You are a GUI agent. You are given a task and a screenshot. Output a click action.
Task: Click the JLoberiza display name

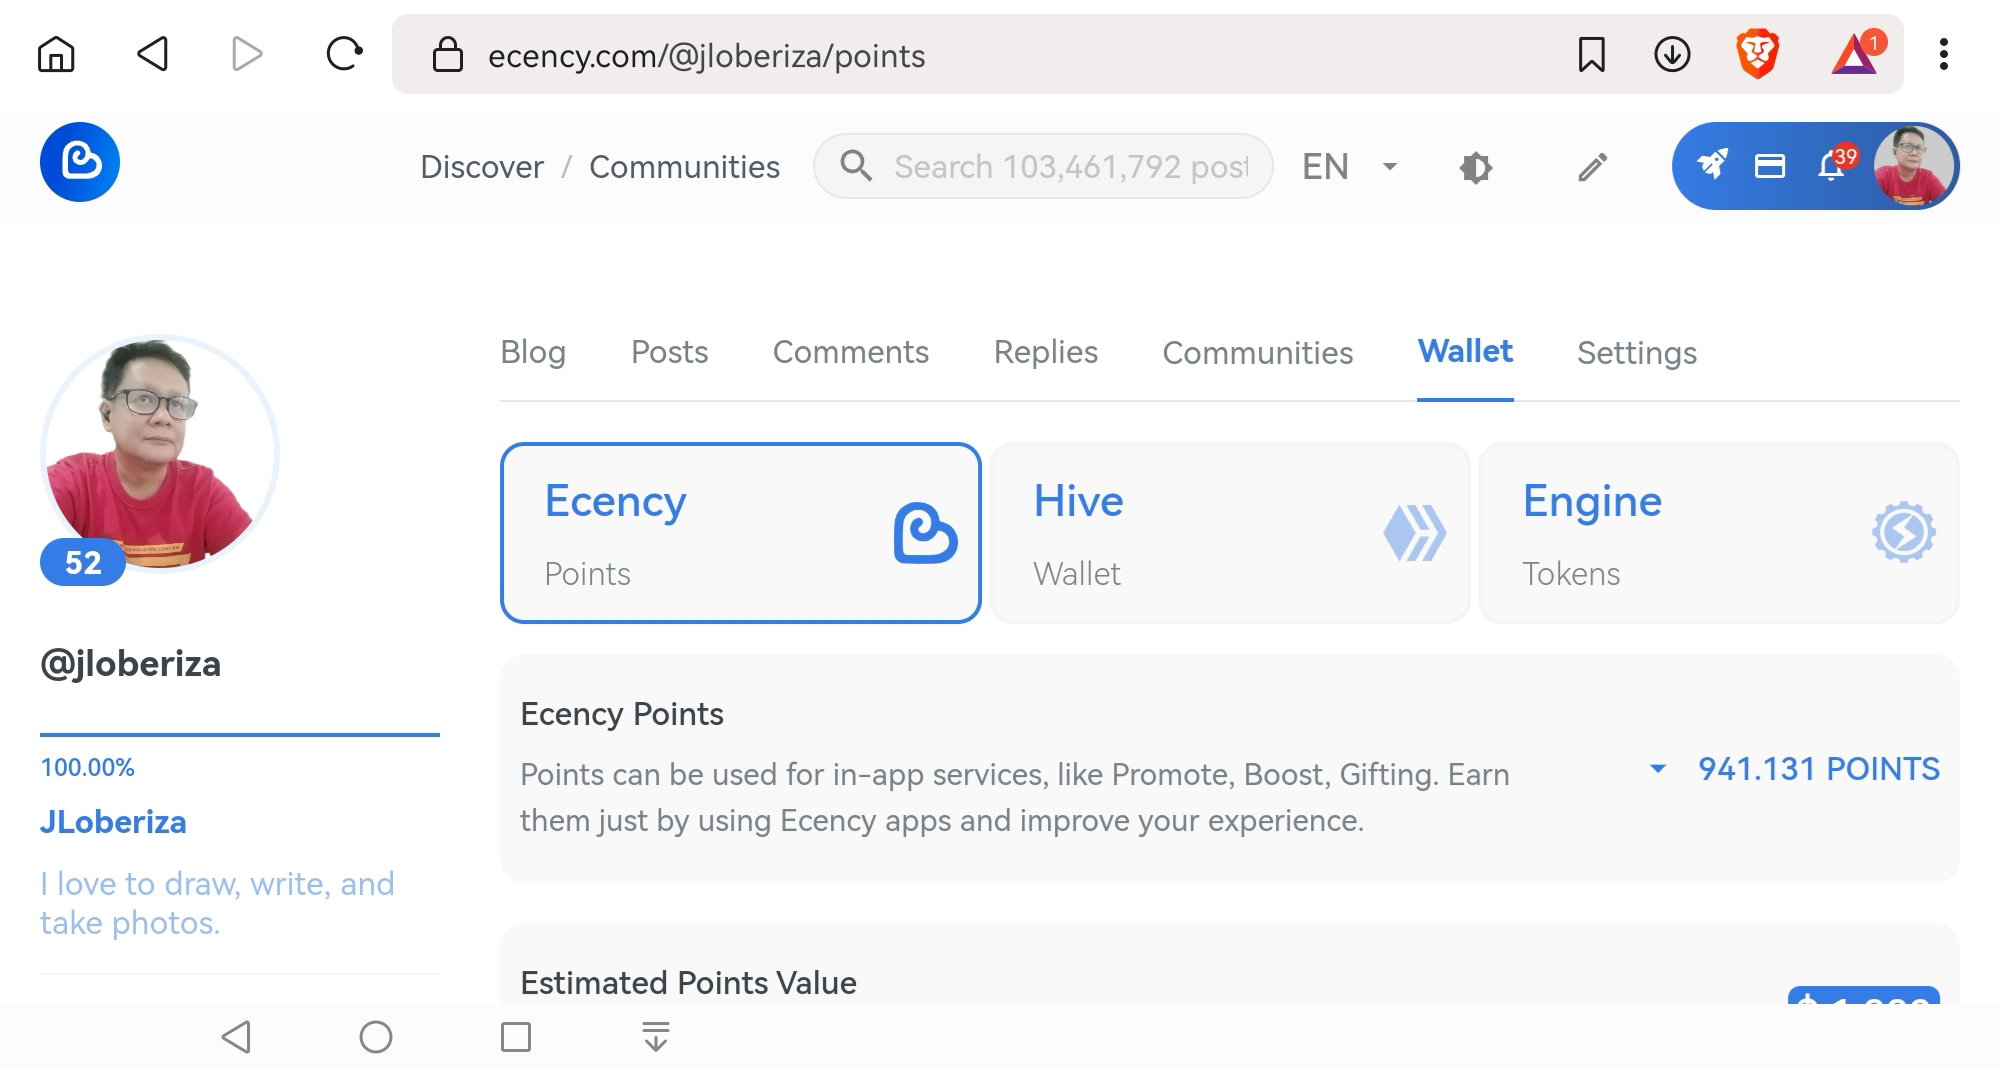pos(113,822)
